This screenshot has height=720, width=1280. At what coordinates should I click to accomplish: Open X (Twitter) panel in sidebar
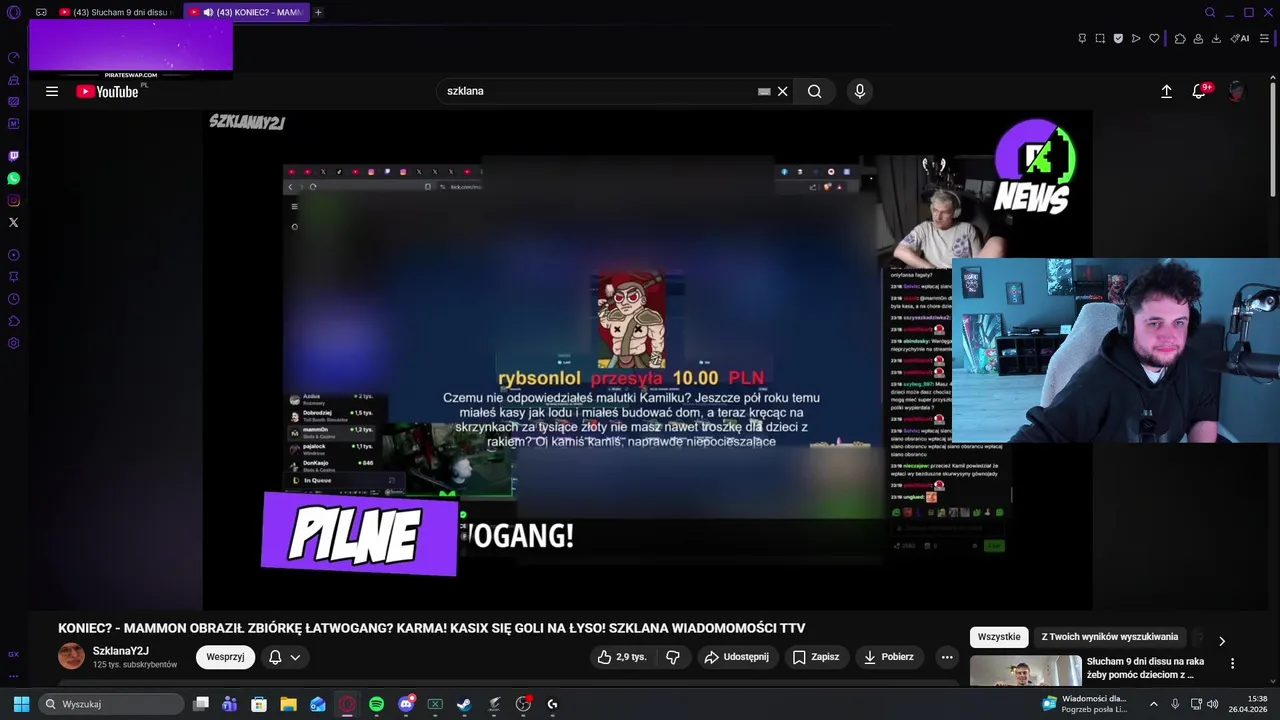point(13,222)
